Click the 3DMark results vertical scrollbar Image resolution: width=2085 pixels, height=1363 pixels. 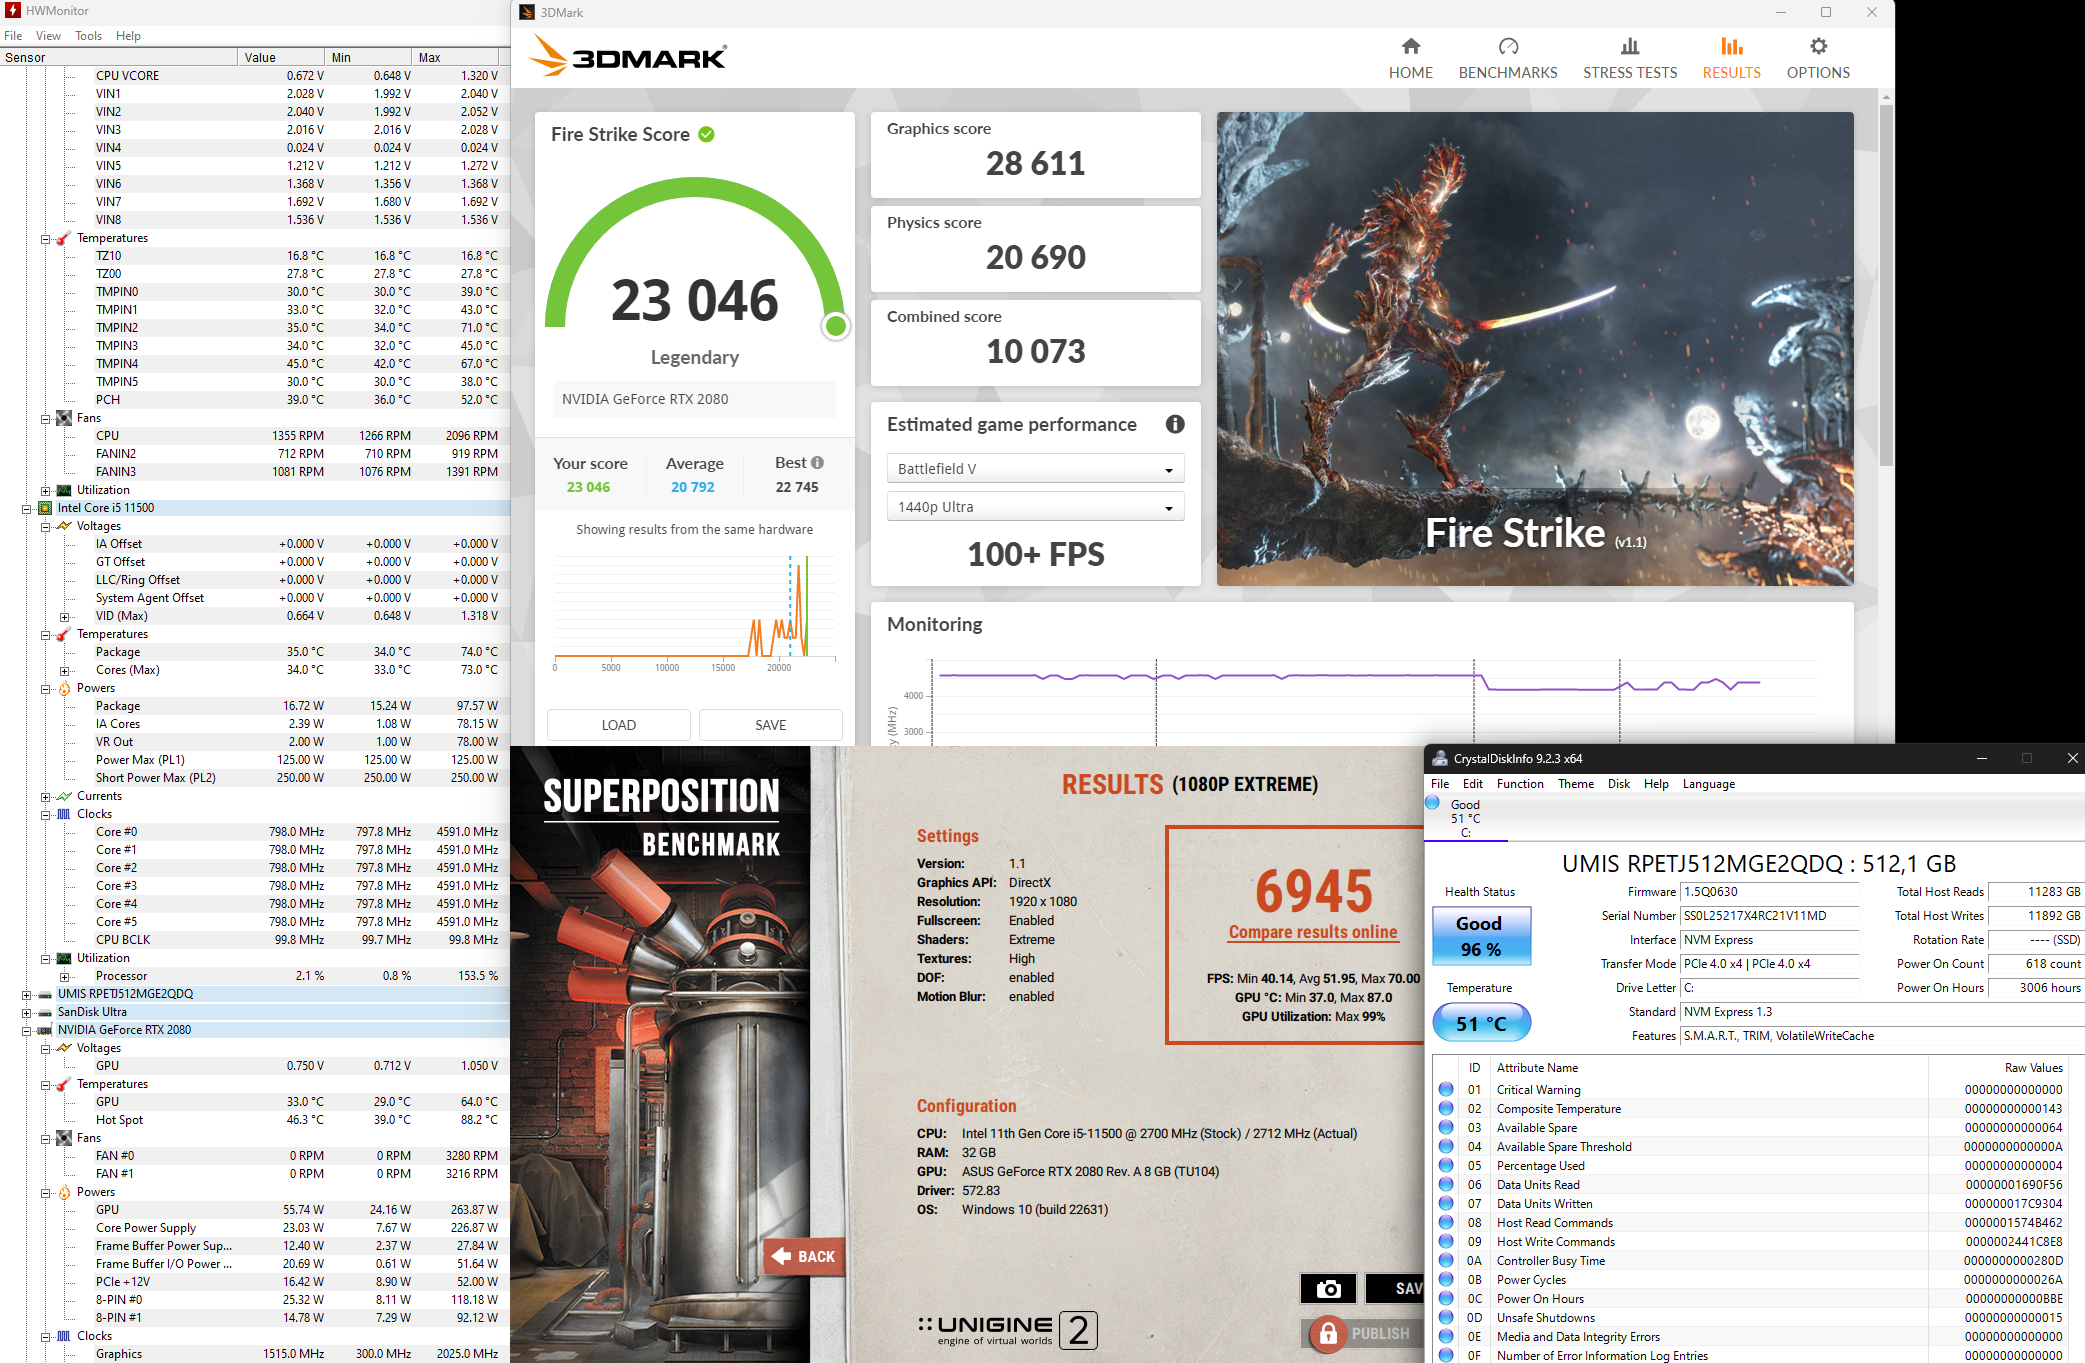pyautogui.click(x=1886, y=285)
